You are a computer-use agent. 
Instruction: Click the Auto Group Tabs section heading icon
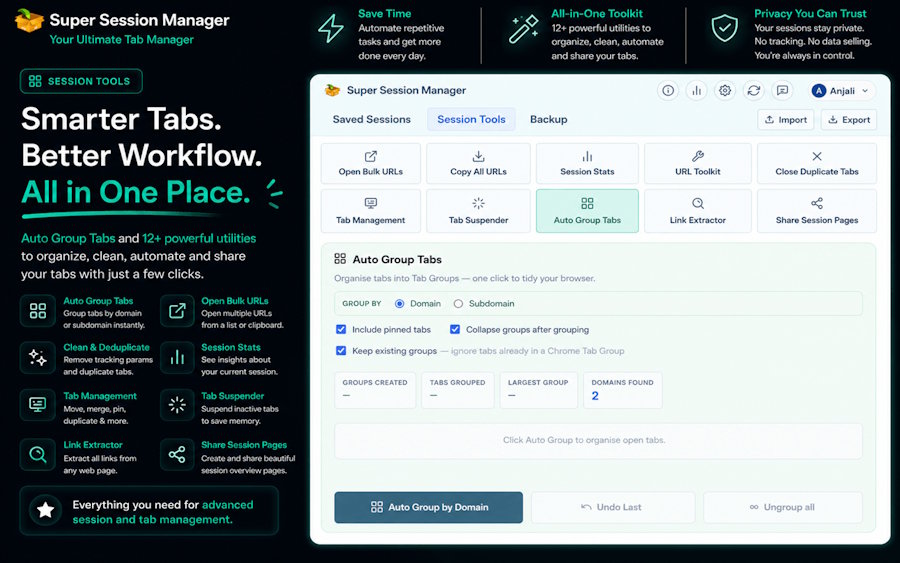point(340,259)
